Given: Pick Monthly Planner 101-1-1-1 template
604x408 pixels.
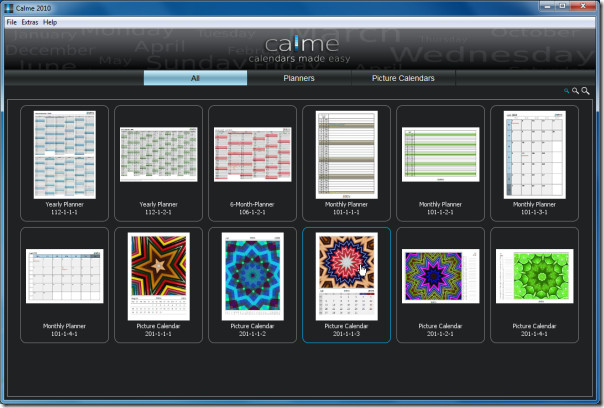Looking at the screenshot, I should click(x=346, y=163).
